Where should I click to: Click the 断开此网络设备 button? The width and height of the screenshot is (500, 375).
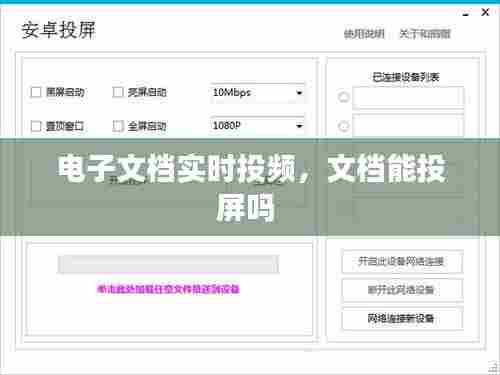[x=402, y=290]
